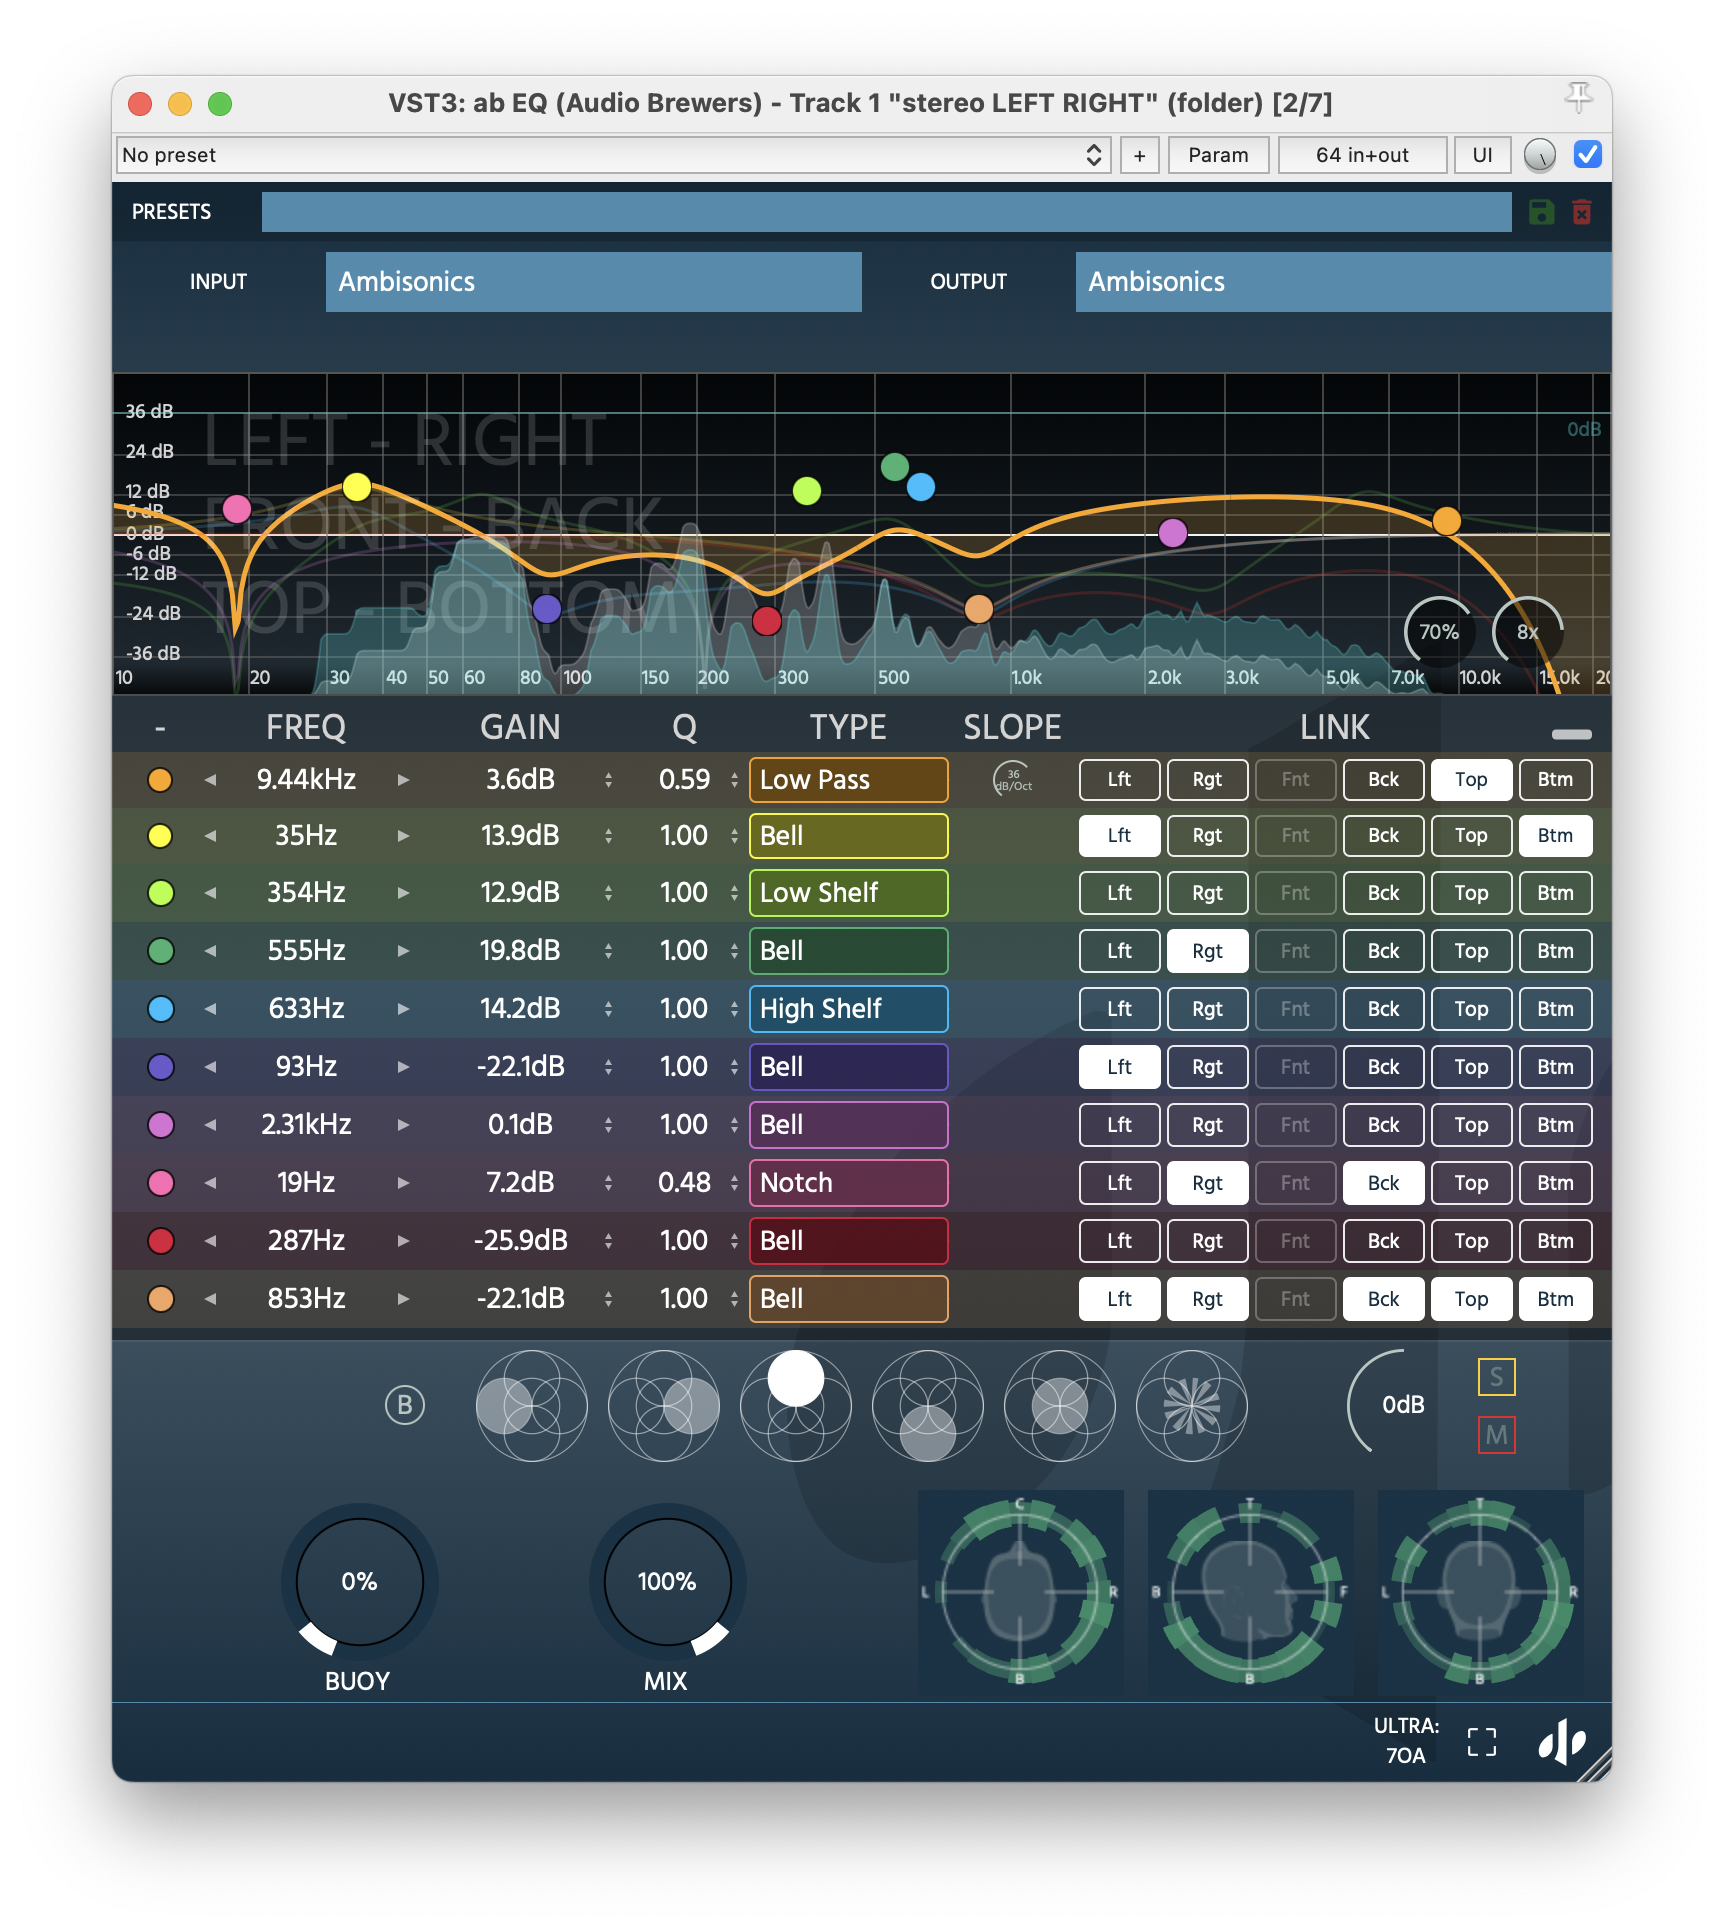Open the Notch filter type dropdown

click(848, 1183)
